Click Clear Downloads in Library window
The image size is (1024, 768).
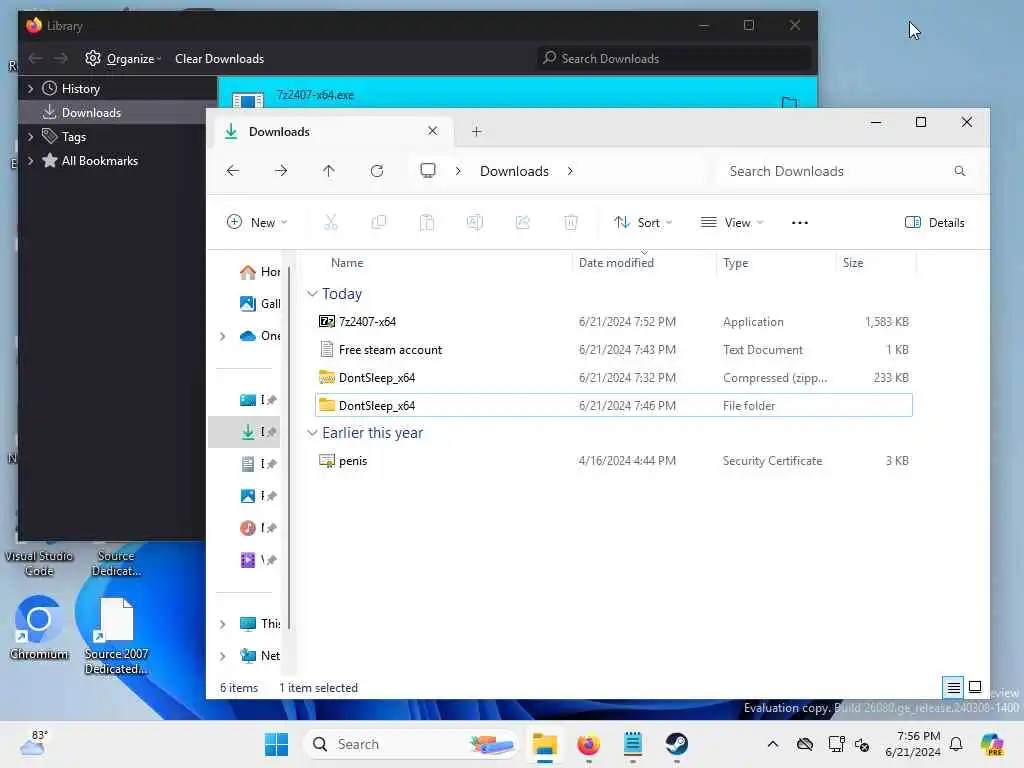(x=219, y=59)
